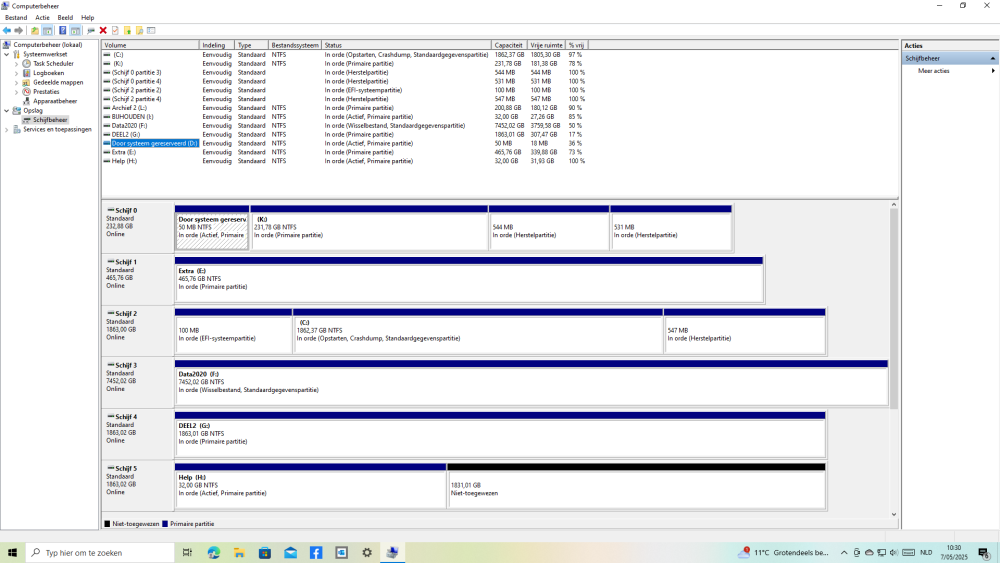Expand the Gedeelde mappen node
Viewport: 1000px width, 563px height.
[x=16, y=82]
